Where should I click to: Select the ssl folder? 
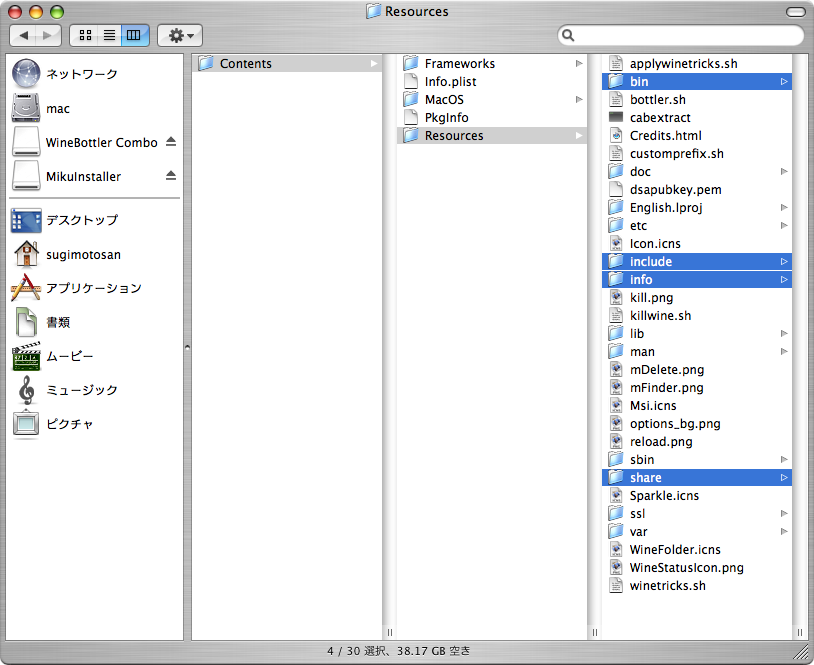(697, 513)
